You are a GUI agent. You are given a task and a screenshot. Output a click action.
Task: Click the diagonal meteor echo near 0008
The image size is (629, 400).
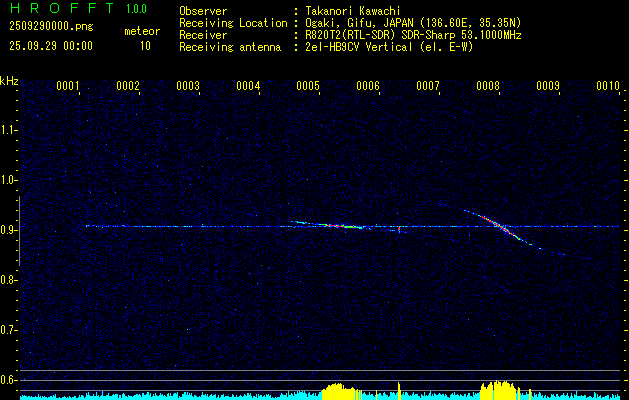pos(501,228)
